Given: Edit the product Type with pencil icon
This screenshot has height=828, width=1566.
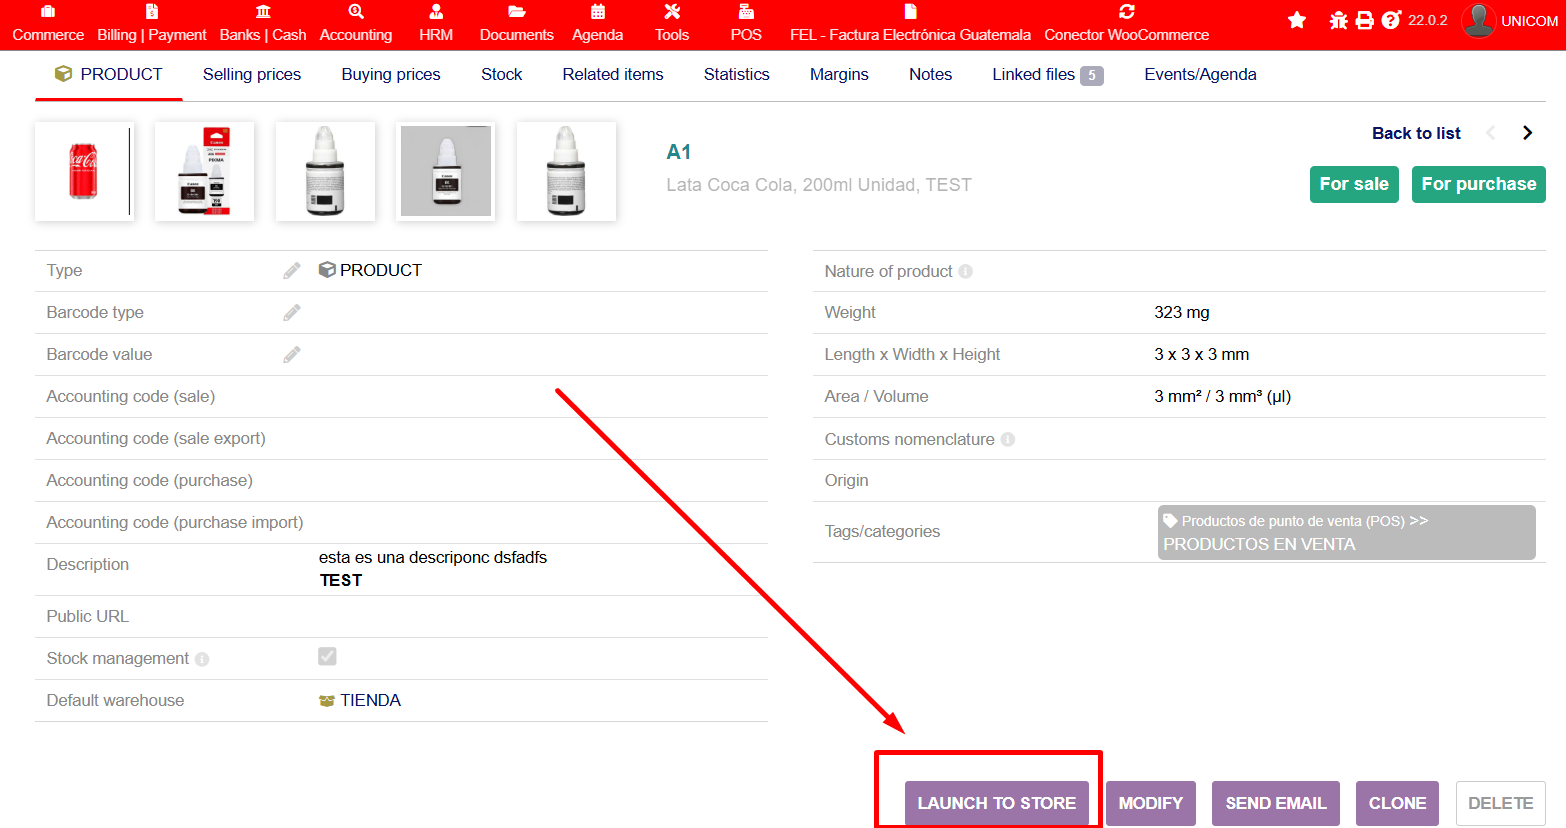Looking at the screenshot, I should click(291, 271).
